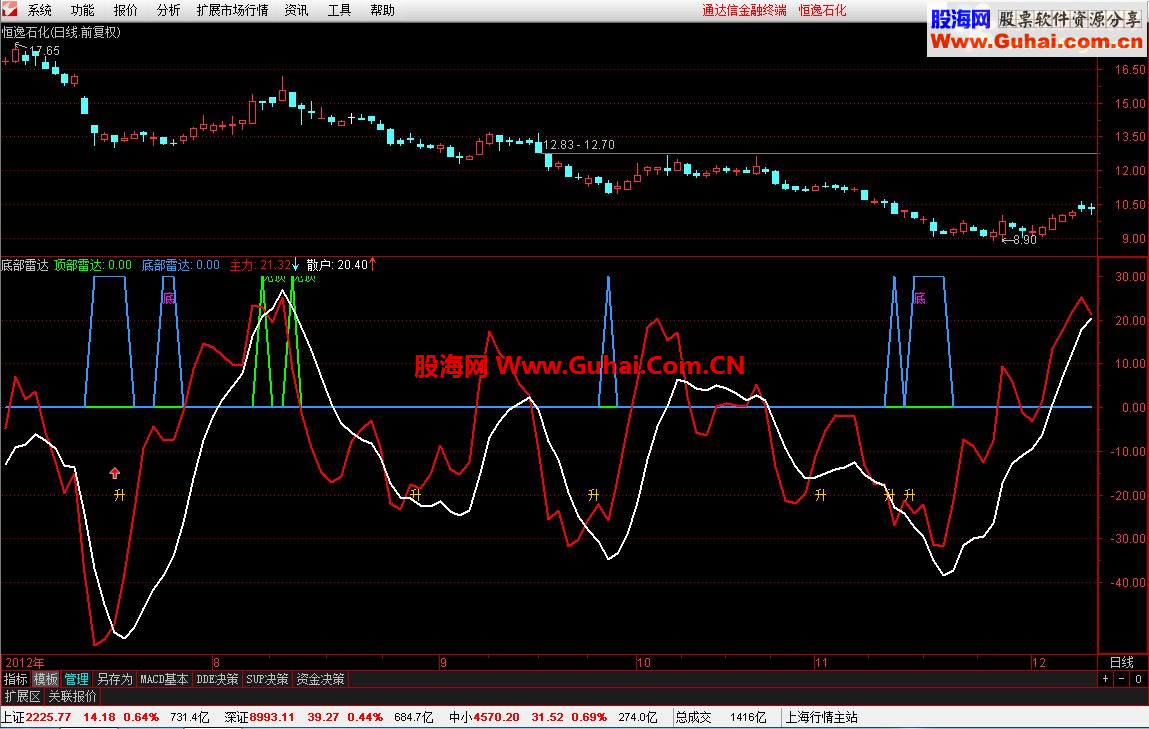This screenshot has width=1149, height=729.
Task: Open the 报价 menu
Action: coord(125,10)
